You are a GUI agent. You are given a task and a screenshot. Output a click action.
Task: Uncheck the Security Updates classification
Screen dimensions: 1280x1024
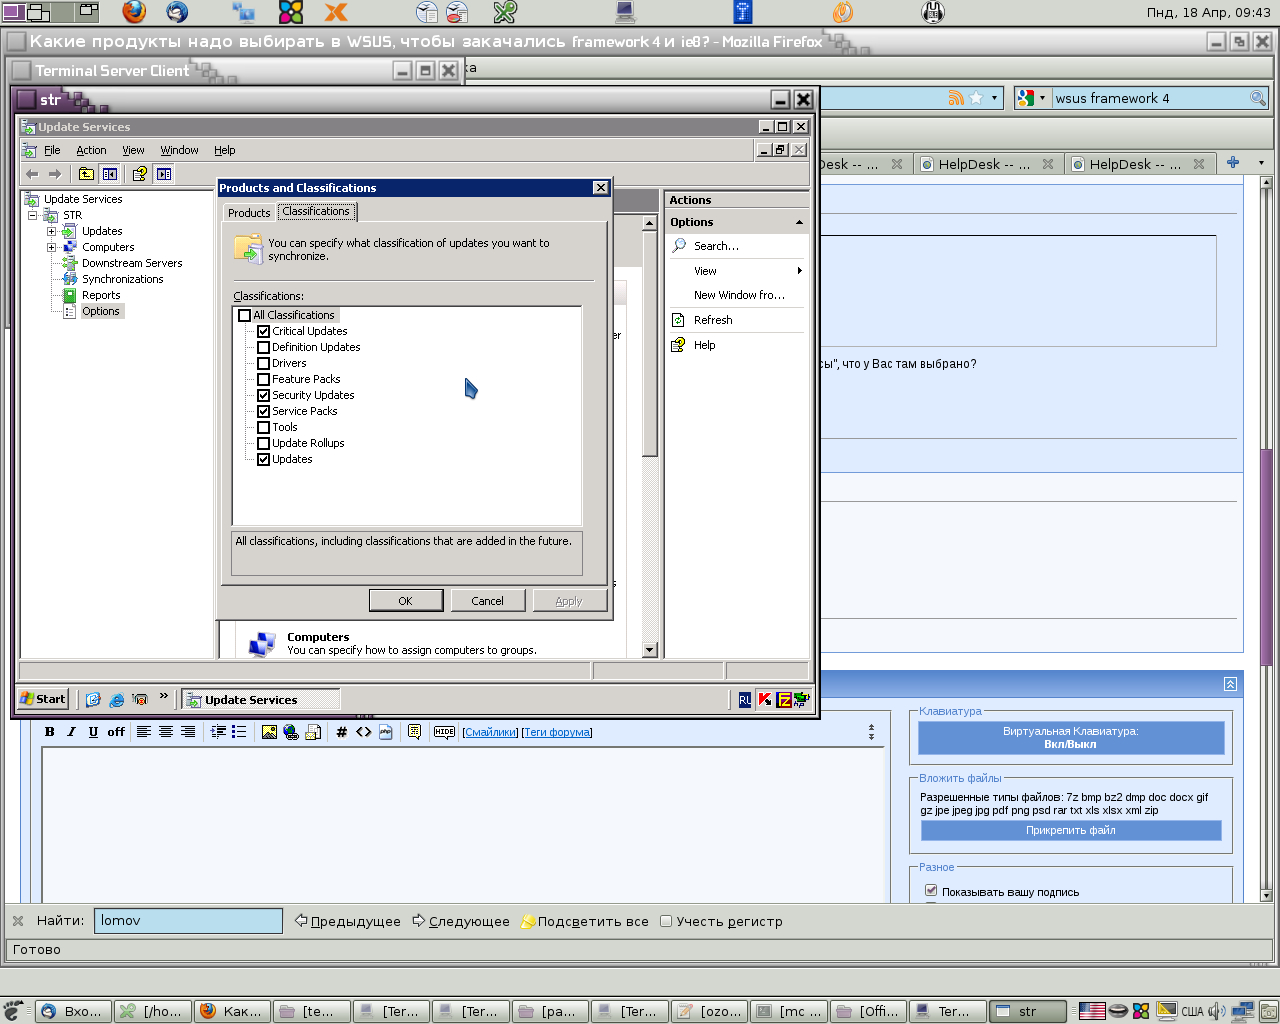(x=264, y=395)
